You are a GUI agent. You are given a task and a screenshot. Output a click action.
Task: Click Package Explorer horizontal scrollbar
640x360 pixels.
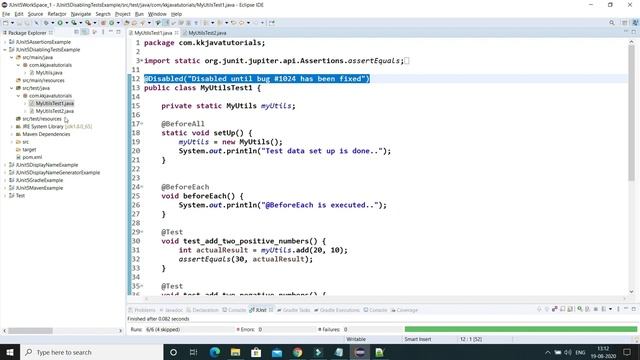coord(31,331)
